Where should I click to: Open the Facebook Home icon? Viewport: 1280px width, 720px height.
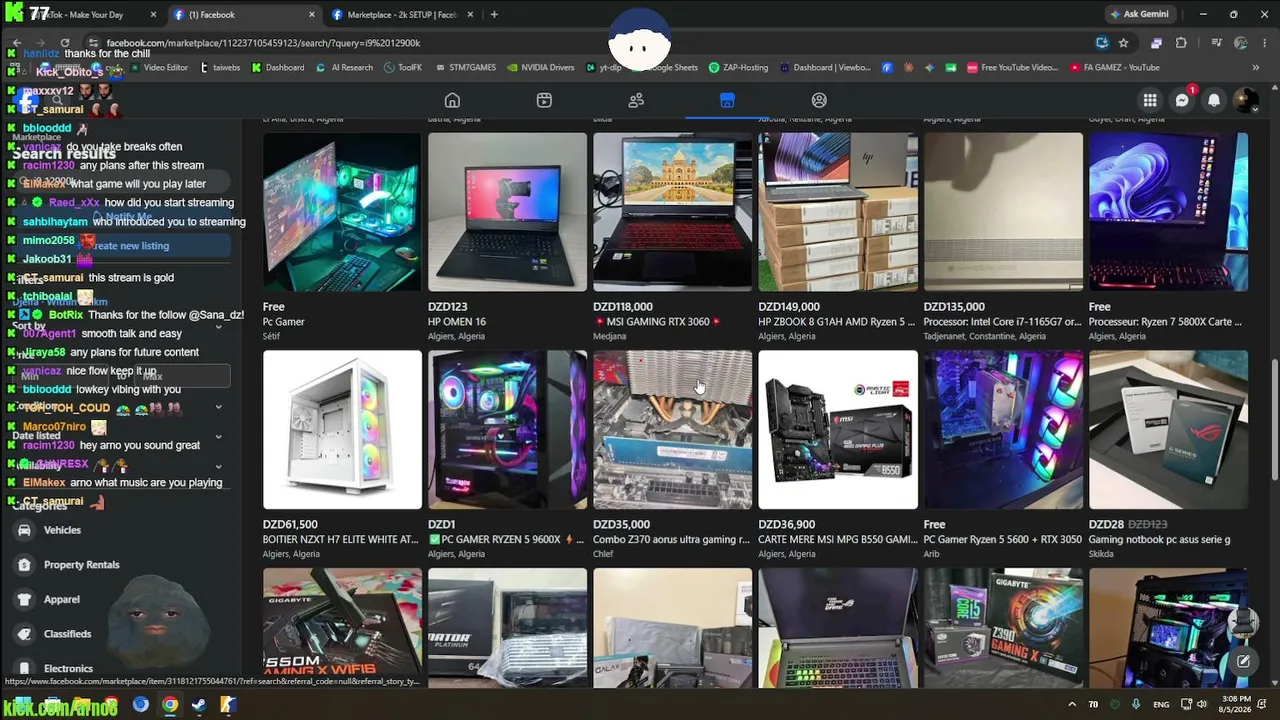click(x=452, y=100)
